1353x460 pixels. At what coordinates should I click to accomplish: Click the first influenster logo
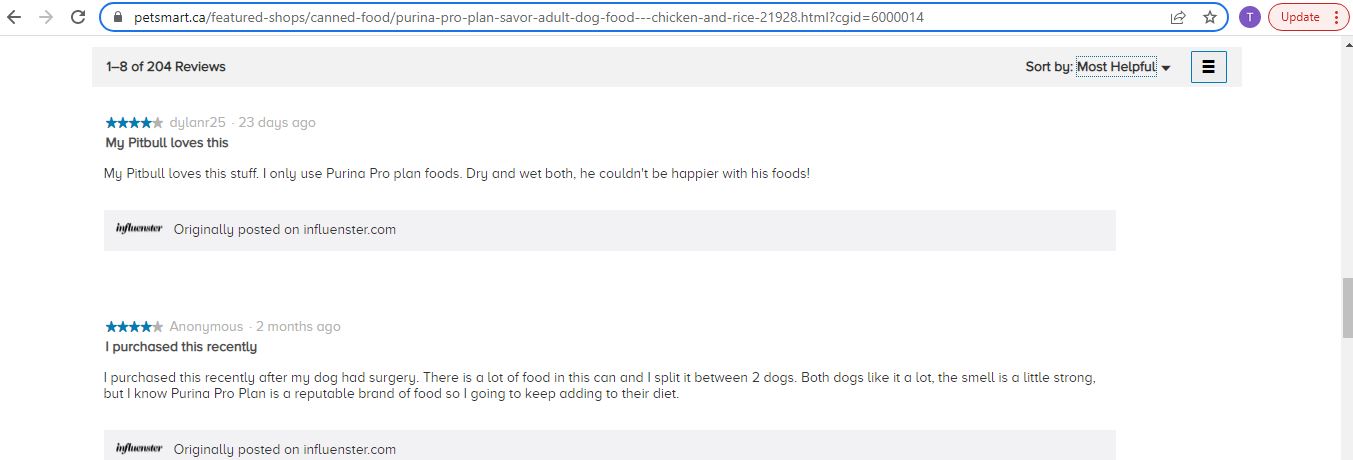[x=139, y=229]
